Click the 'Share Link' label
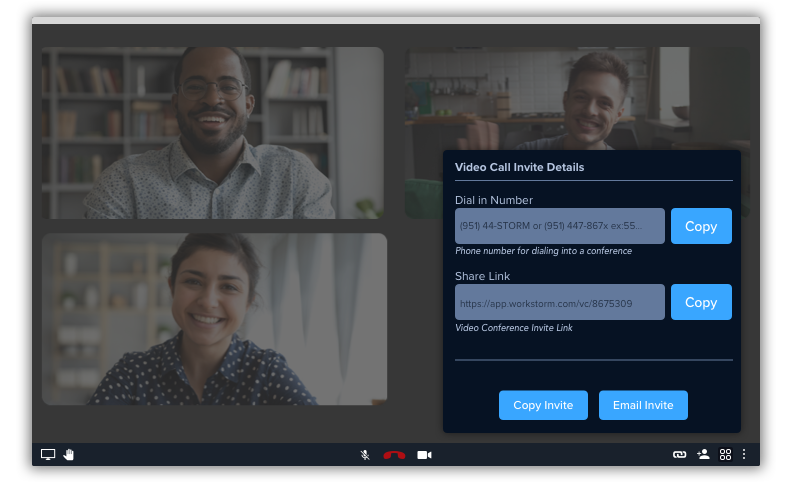 (x=483, y=276)
